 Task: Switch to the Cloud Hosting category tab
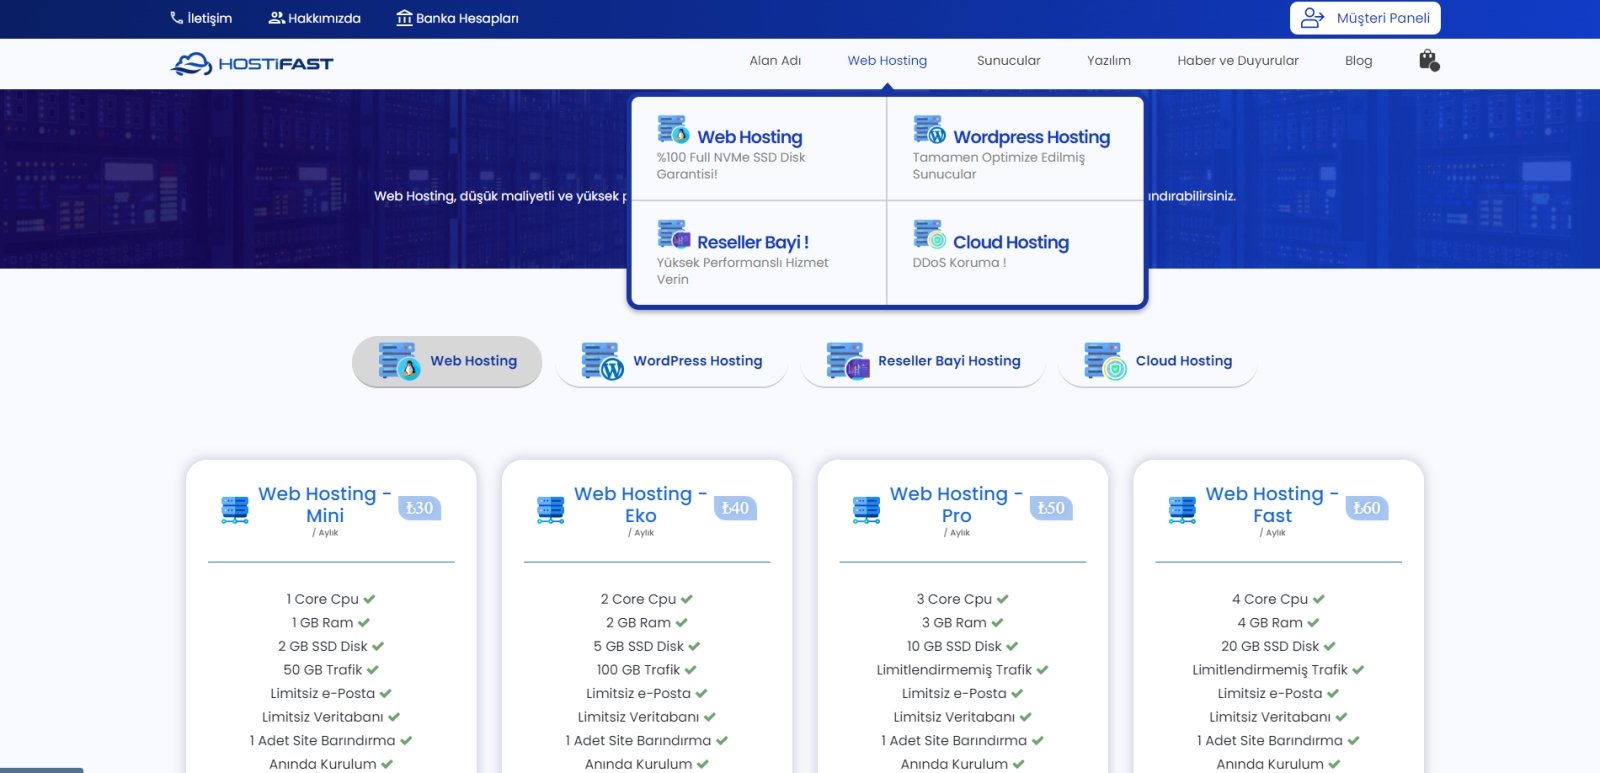pos(1158,361)
